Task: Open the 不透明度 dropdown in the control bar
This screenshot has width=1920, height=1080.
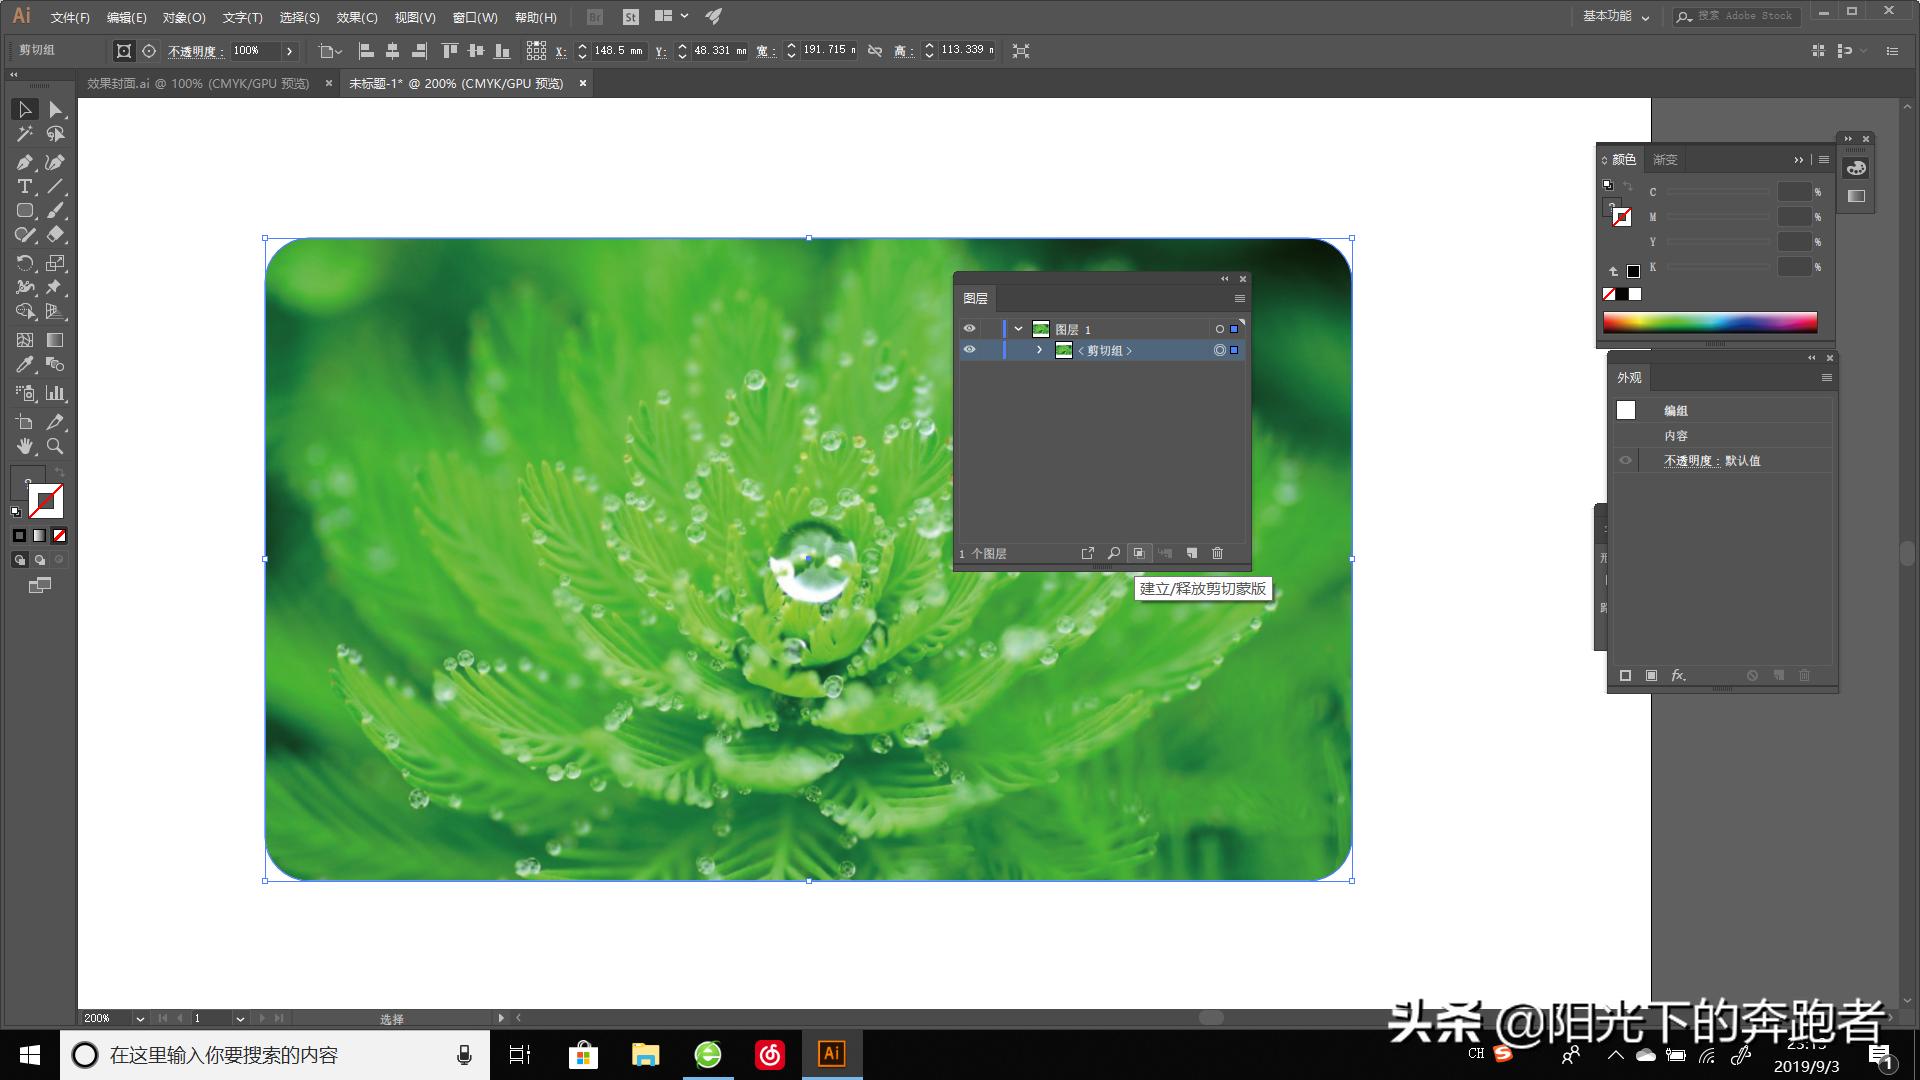Action: coord(289,51)
